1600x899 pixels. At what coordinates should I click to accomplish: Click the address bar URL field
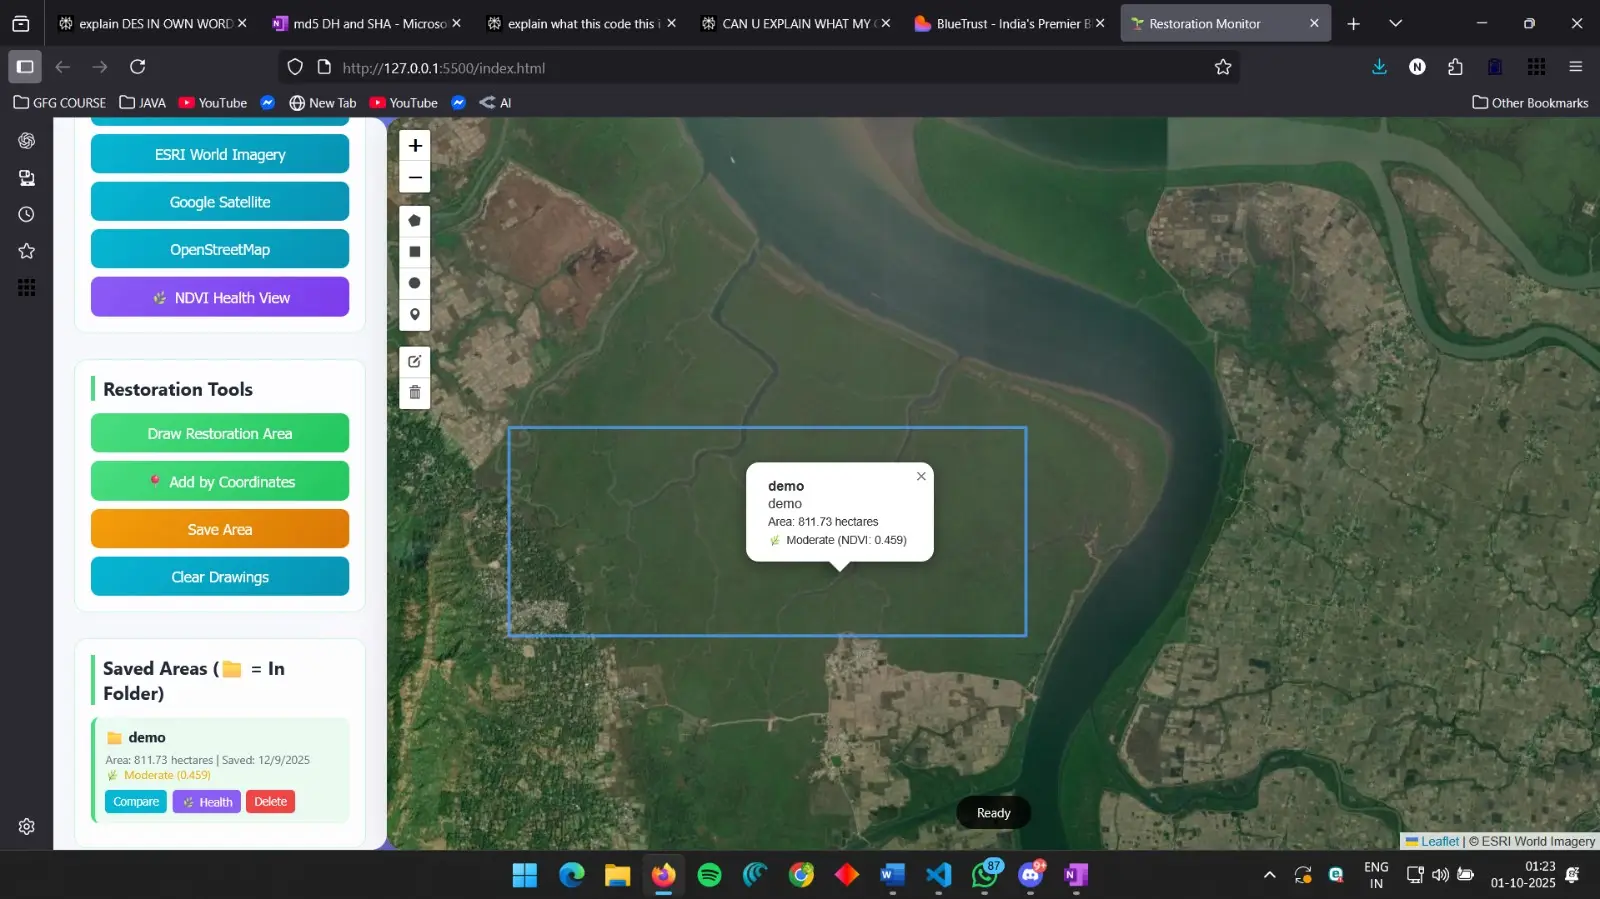coord(760,67)
